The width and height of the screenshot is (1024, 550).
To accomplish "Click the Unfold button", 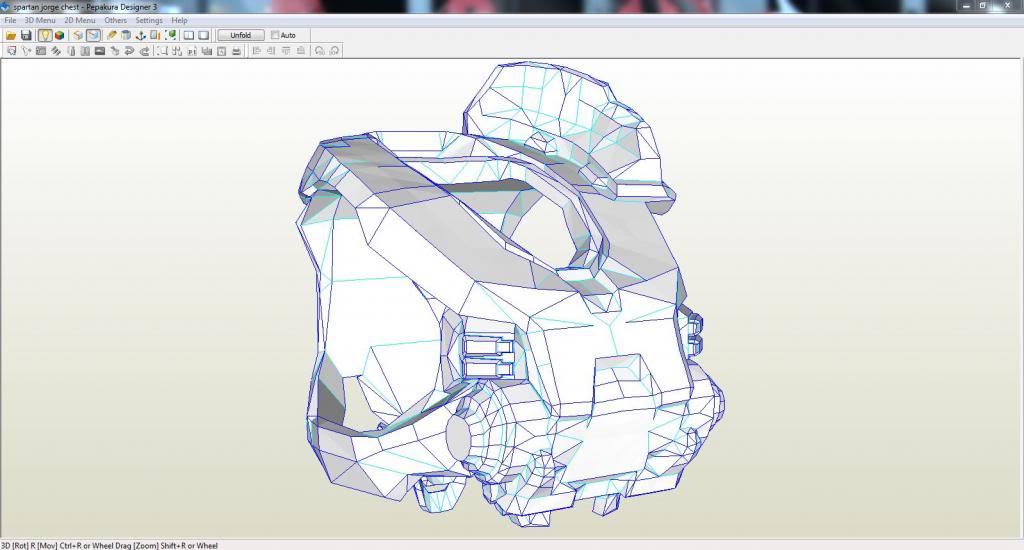I will point(241,35).
